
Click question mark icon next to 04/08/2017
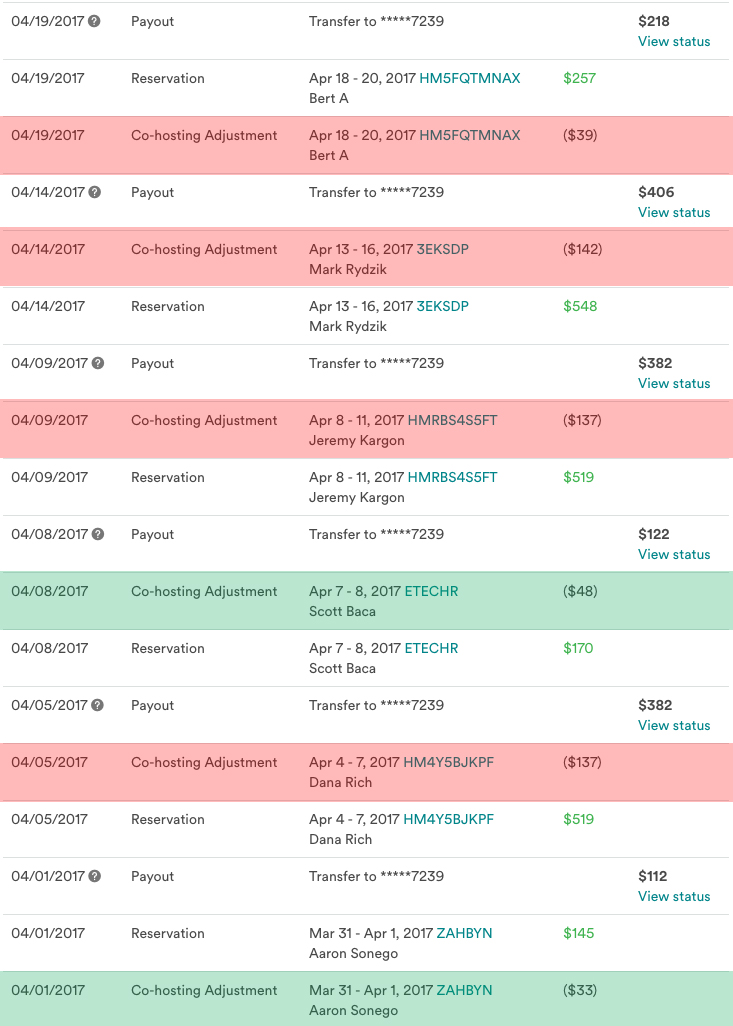pyautogui.click(x=98, y=534)
